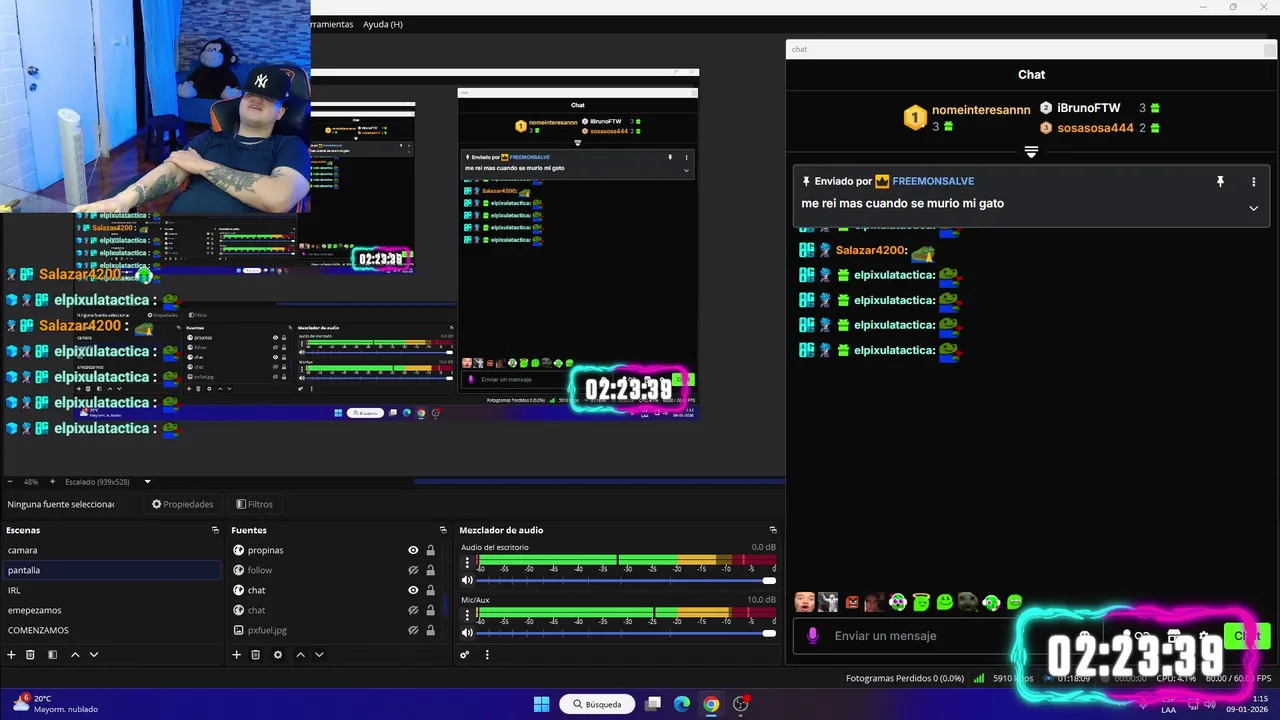Open weather widget showing 20°C

pos(55,704)
